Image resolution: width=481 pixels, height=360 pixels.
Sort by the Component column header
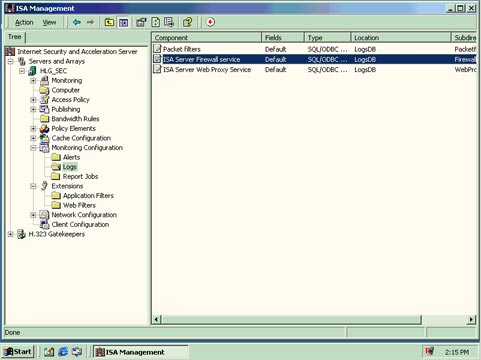(206, 37)
